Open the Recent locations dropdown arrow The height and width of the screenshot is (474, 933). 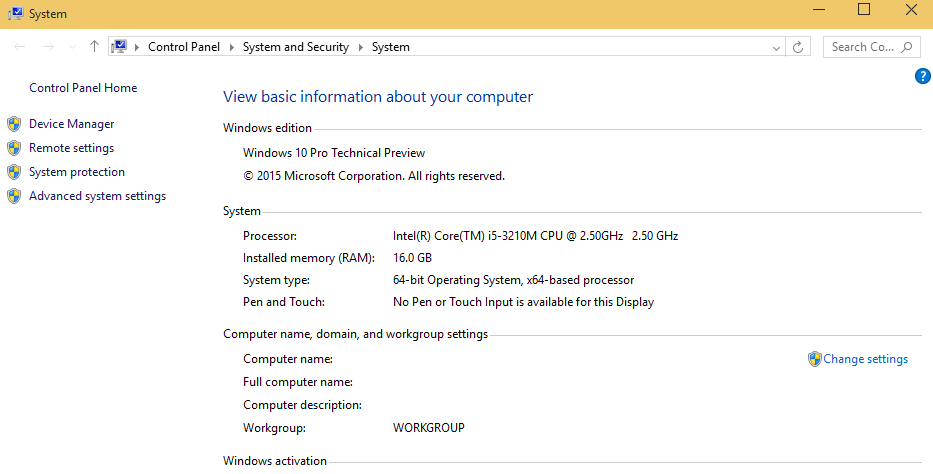(71, 47)
